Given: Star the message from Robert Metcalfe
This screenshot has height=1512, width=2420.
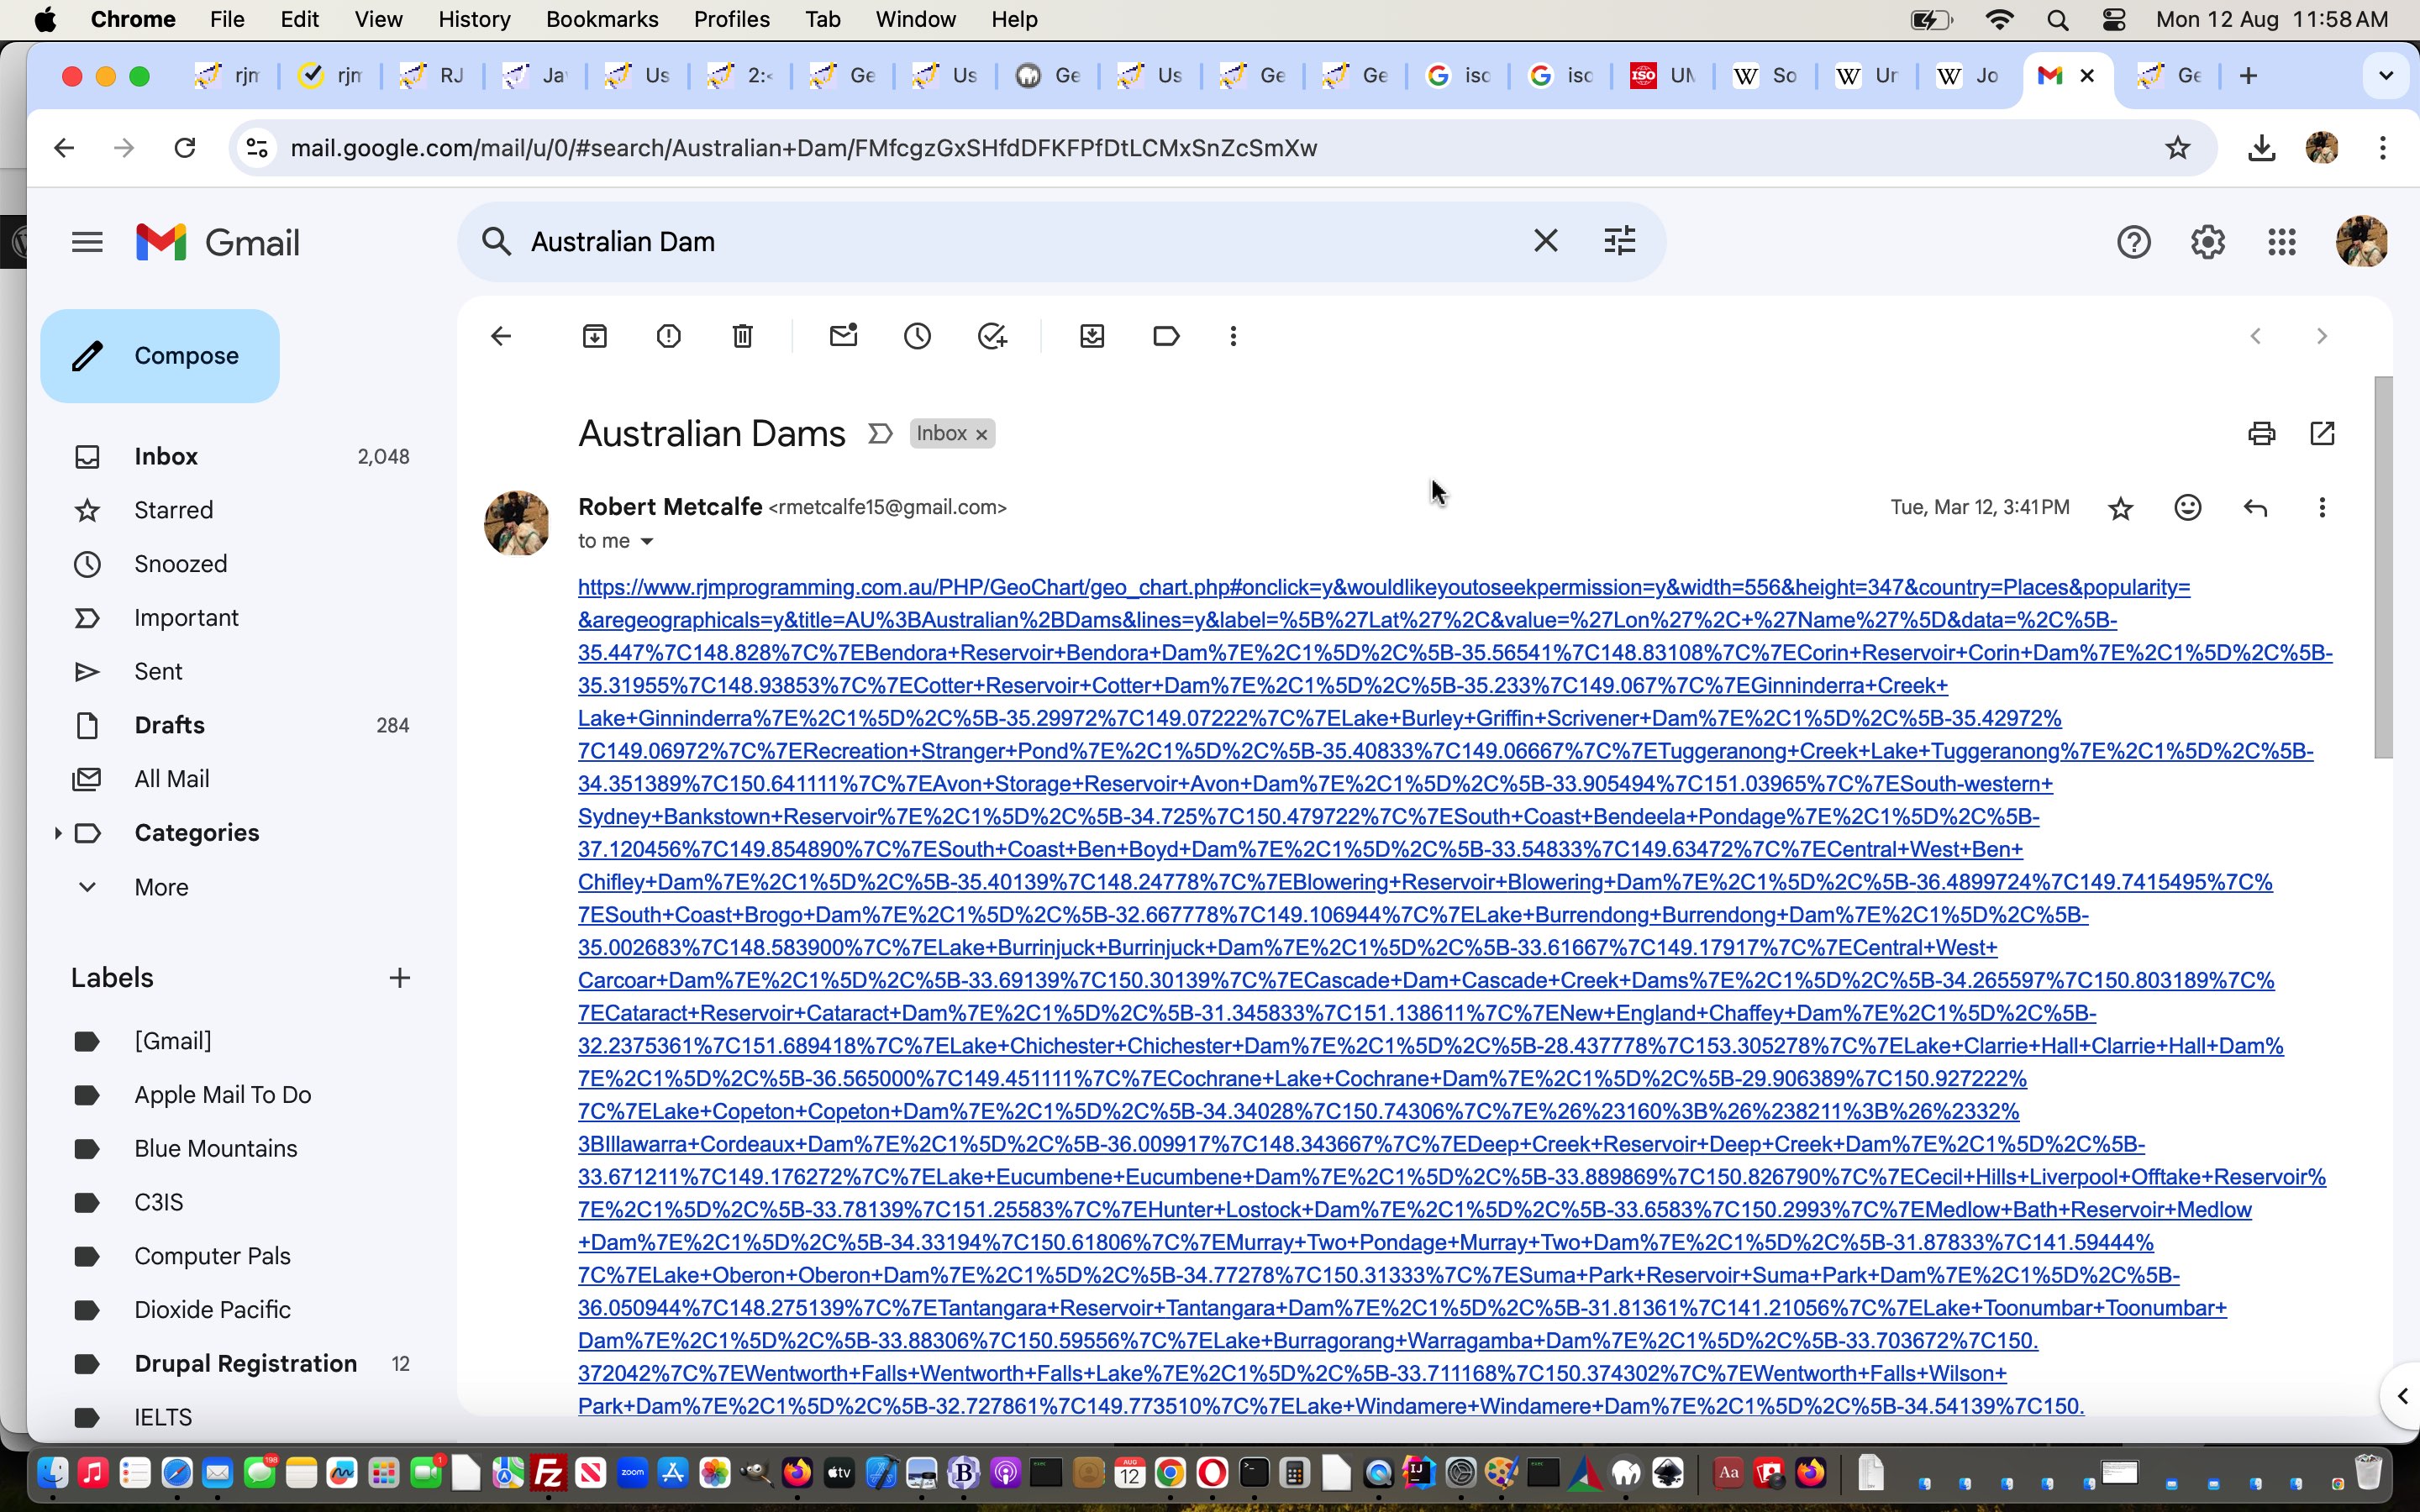Looking at the screenshot, I should point(2121,508).
